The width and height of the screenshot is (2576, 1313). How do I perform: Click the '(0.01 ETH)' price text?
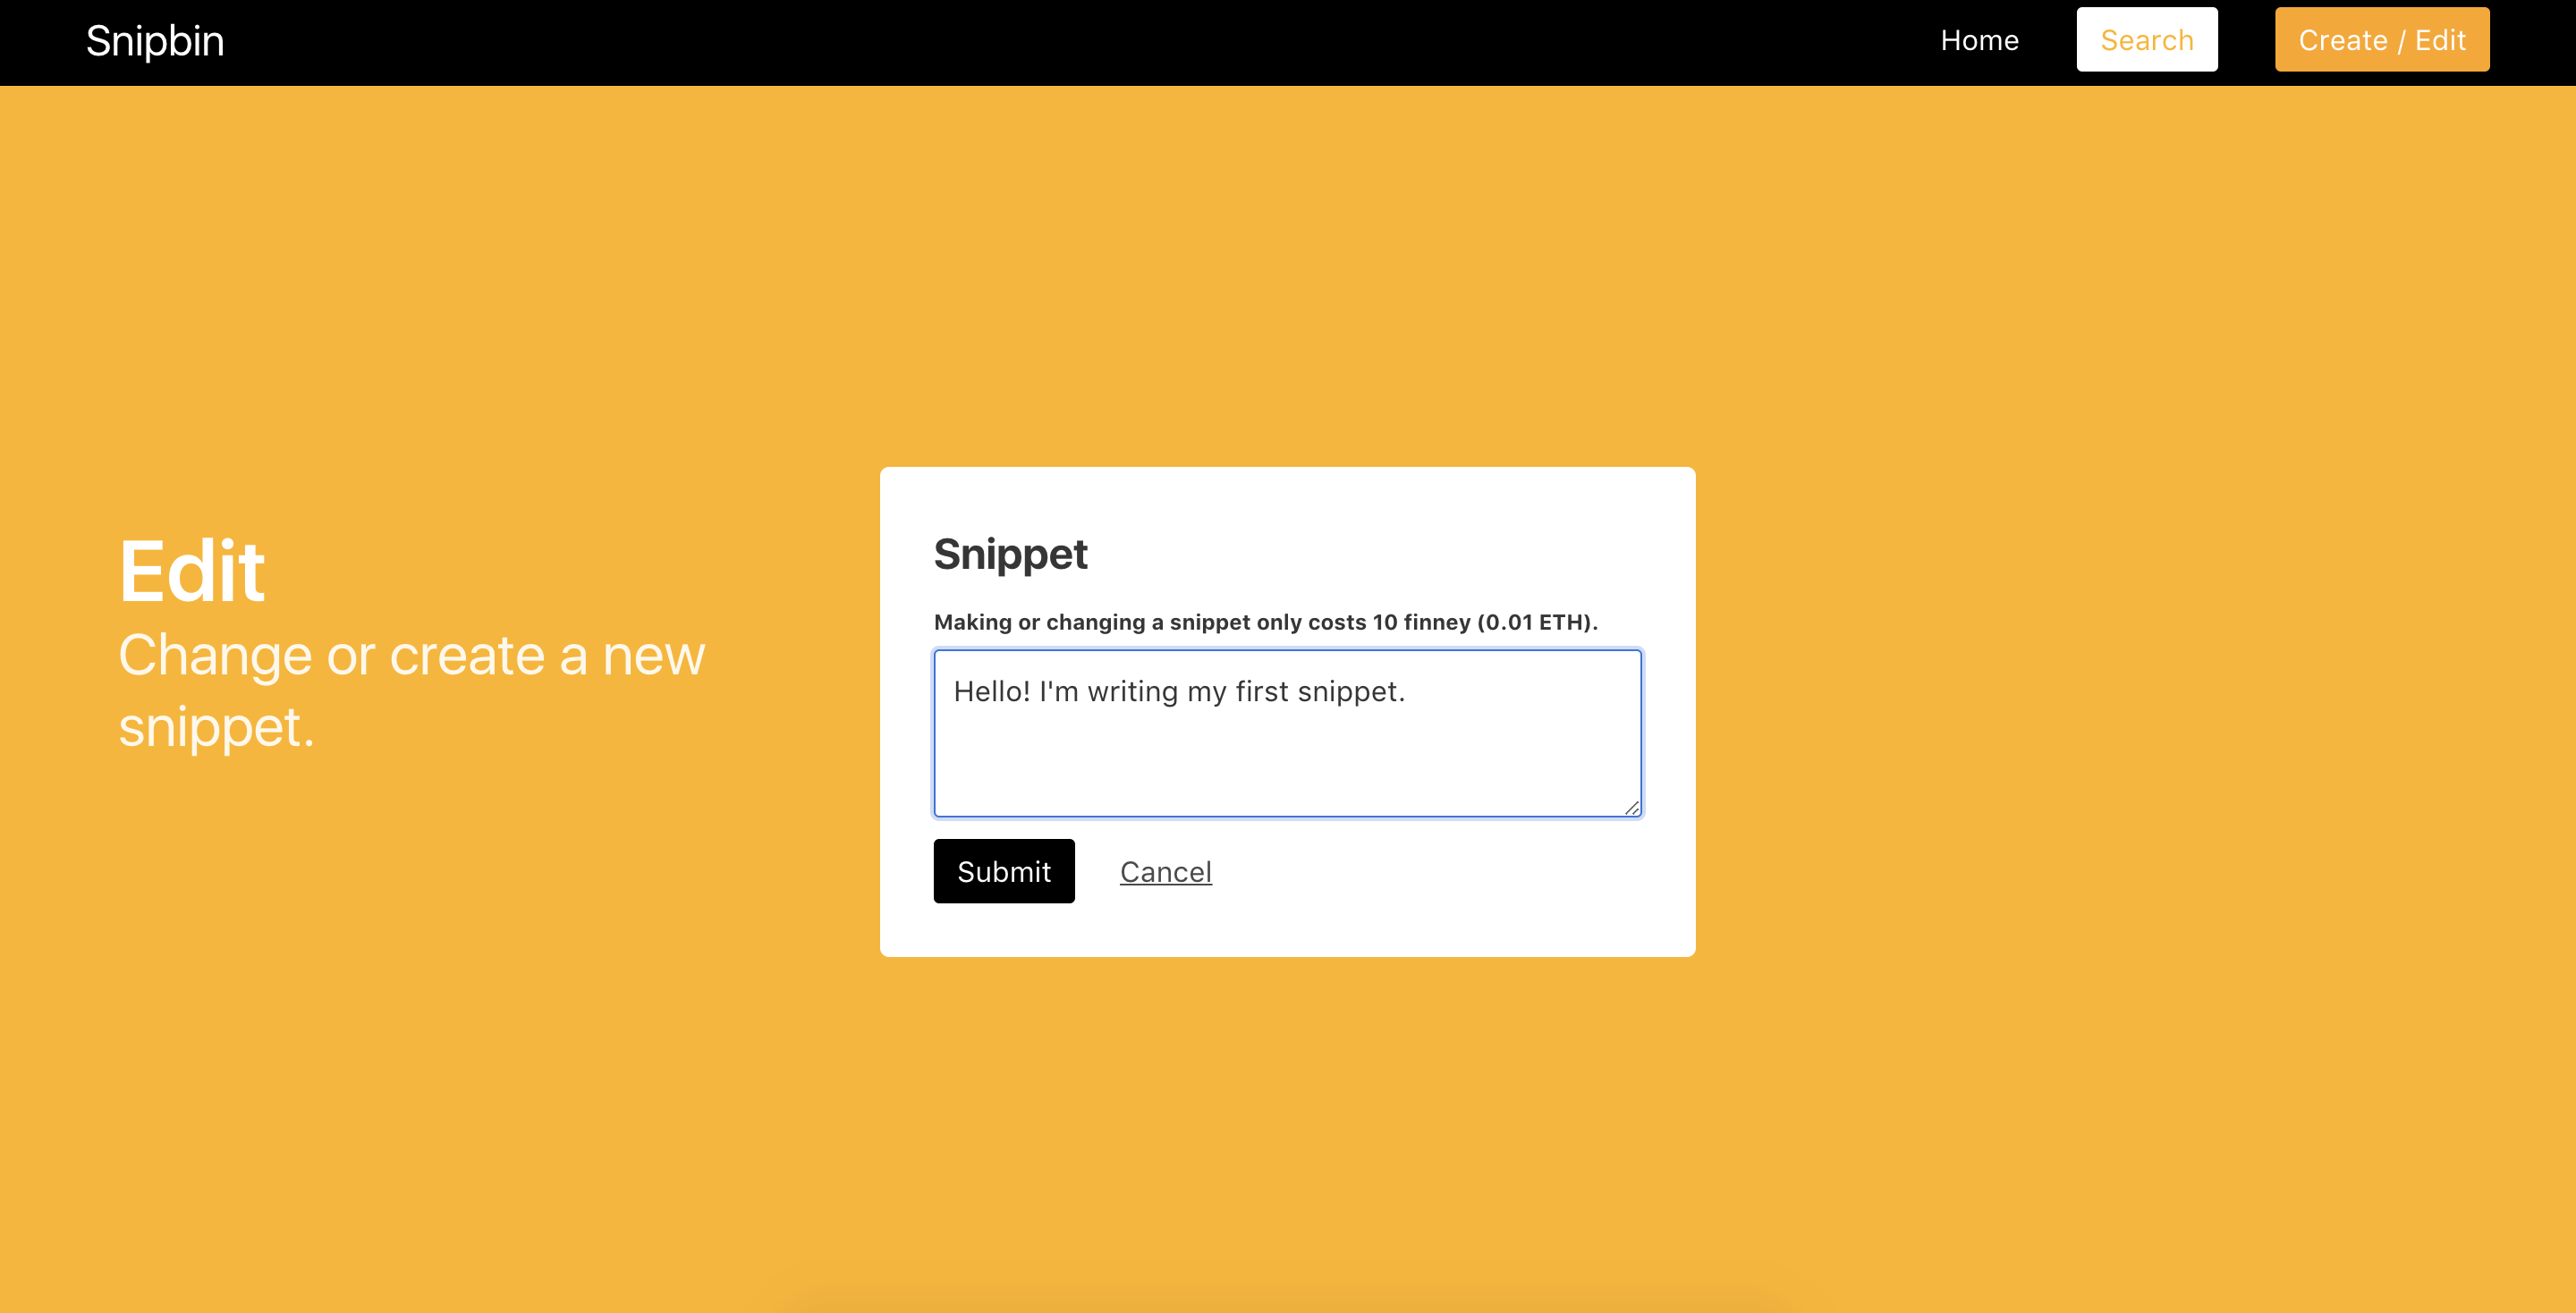coord(1536,622)
